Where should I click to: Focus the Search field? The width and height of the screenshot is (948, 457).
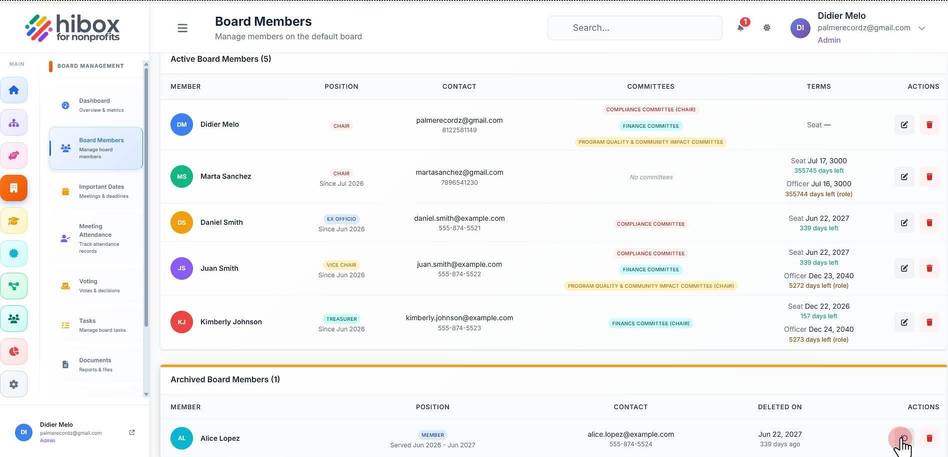pyautogui.click(x=635, y=28)
